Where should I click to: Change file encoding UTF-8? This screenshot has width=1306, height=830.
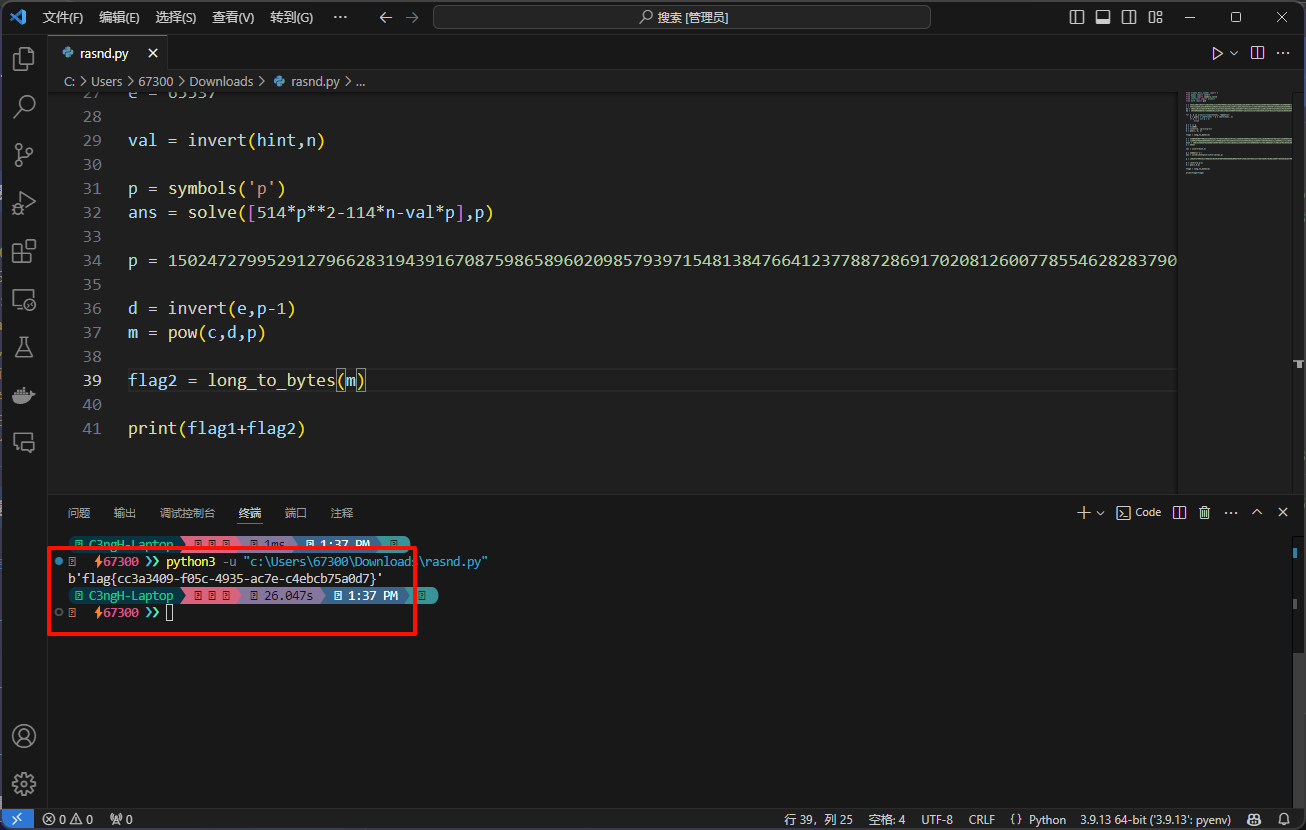937,819
